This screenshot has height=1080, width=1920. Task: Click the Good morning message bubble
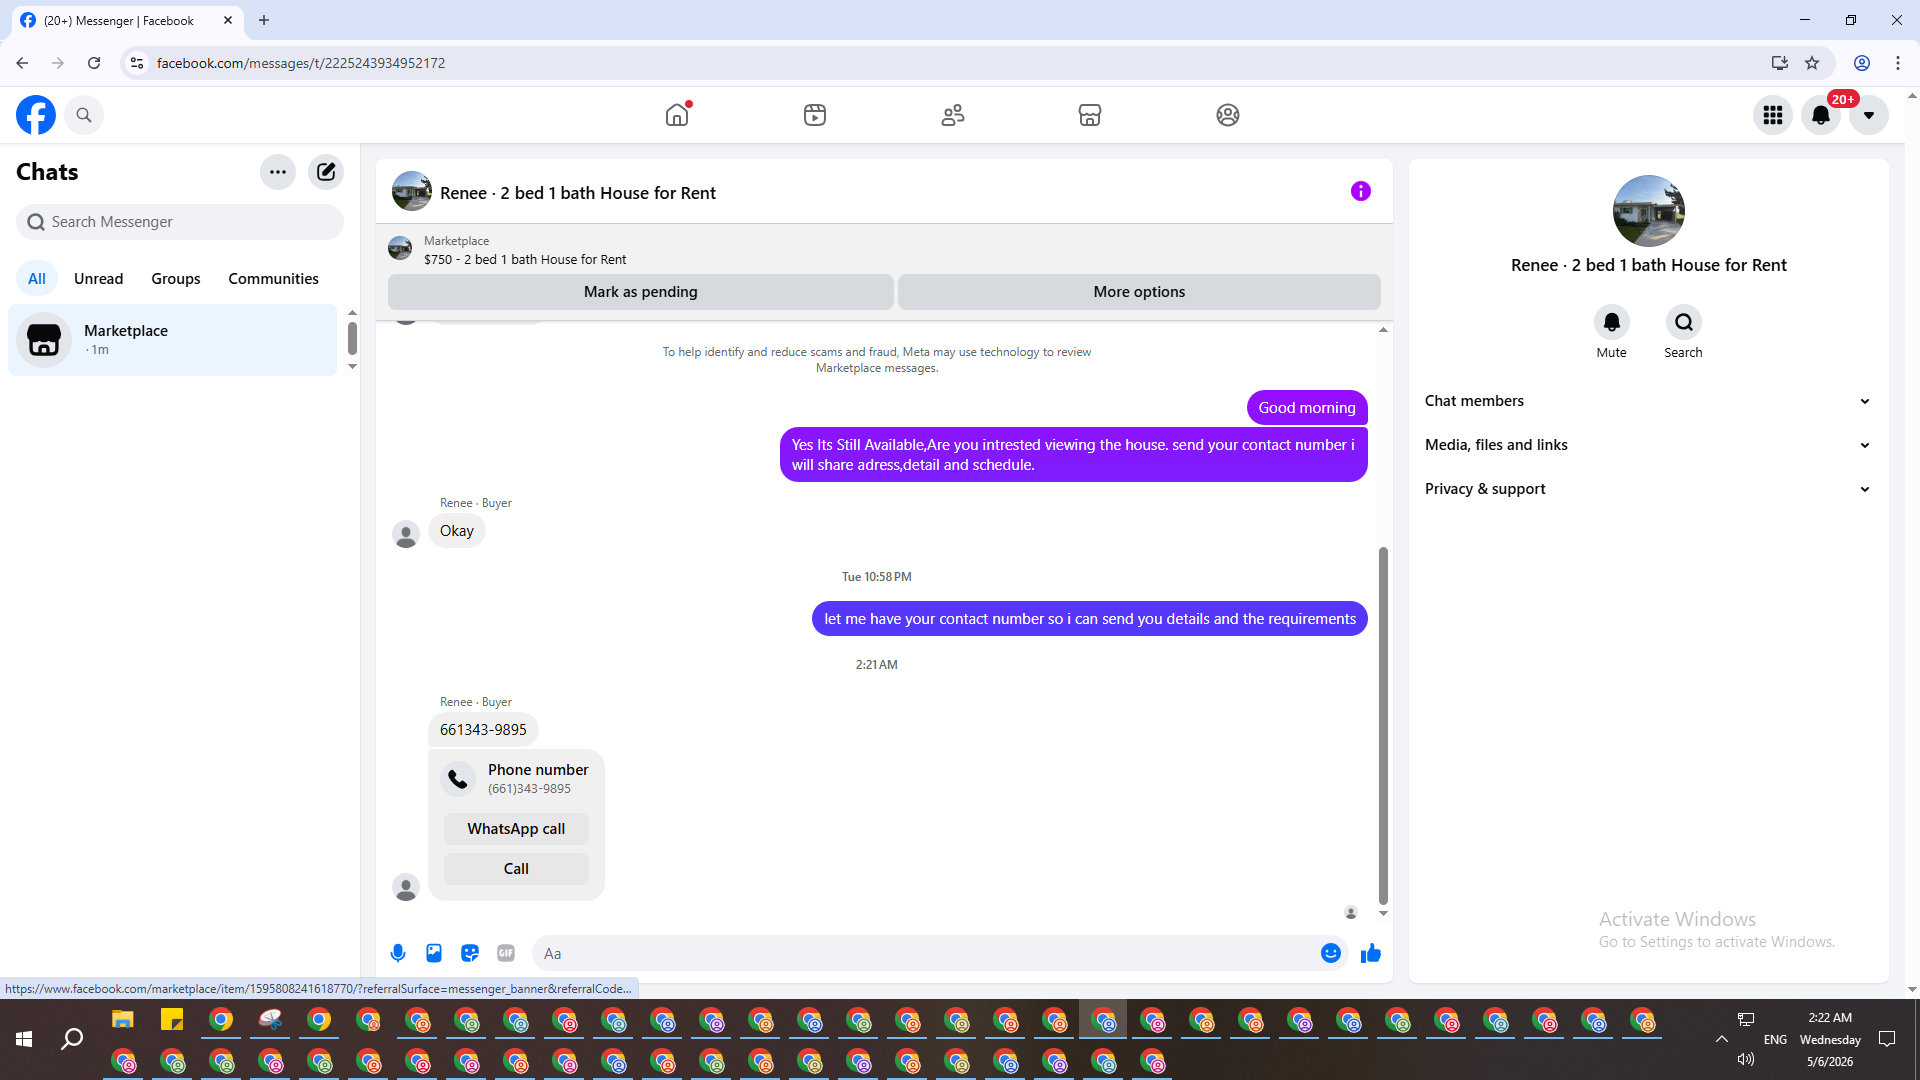tap(1307, 408)
